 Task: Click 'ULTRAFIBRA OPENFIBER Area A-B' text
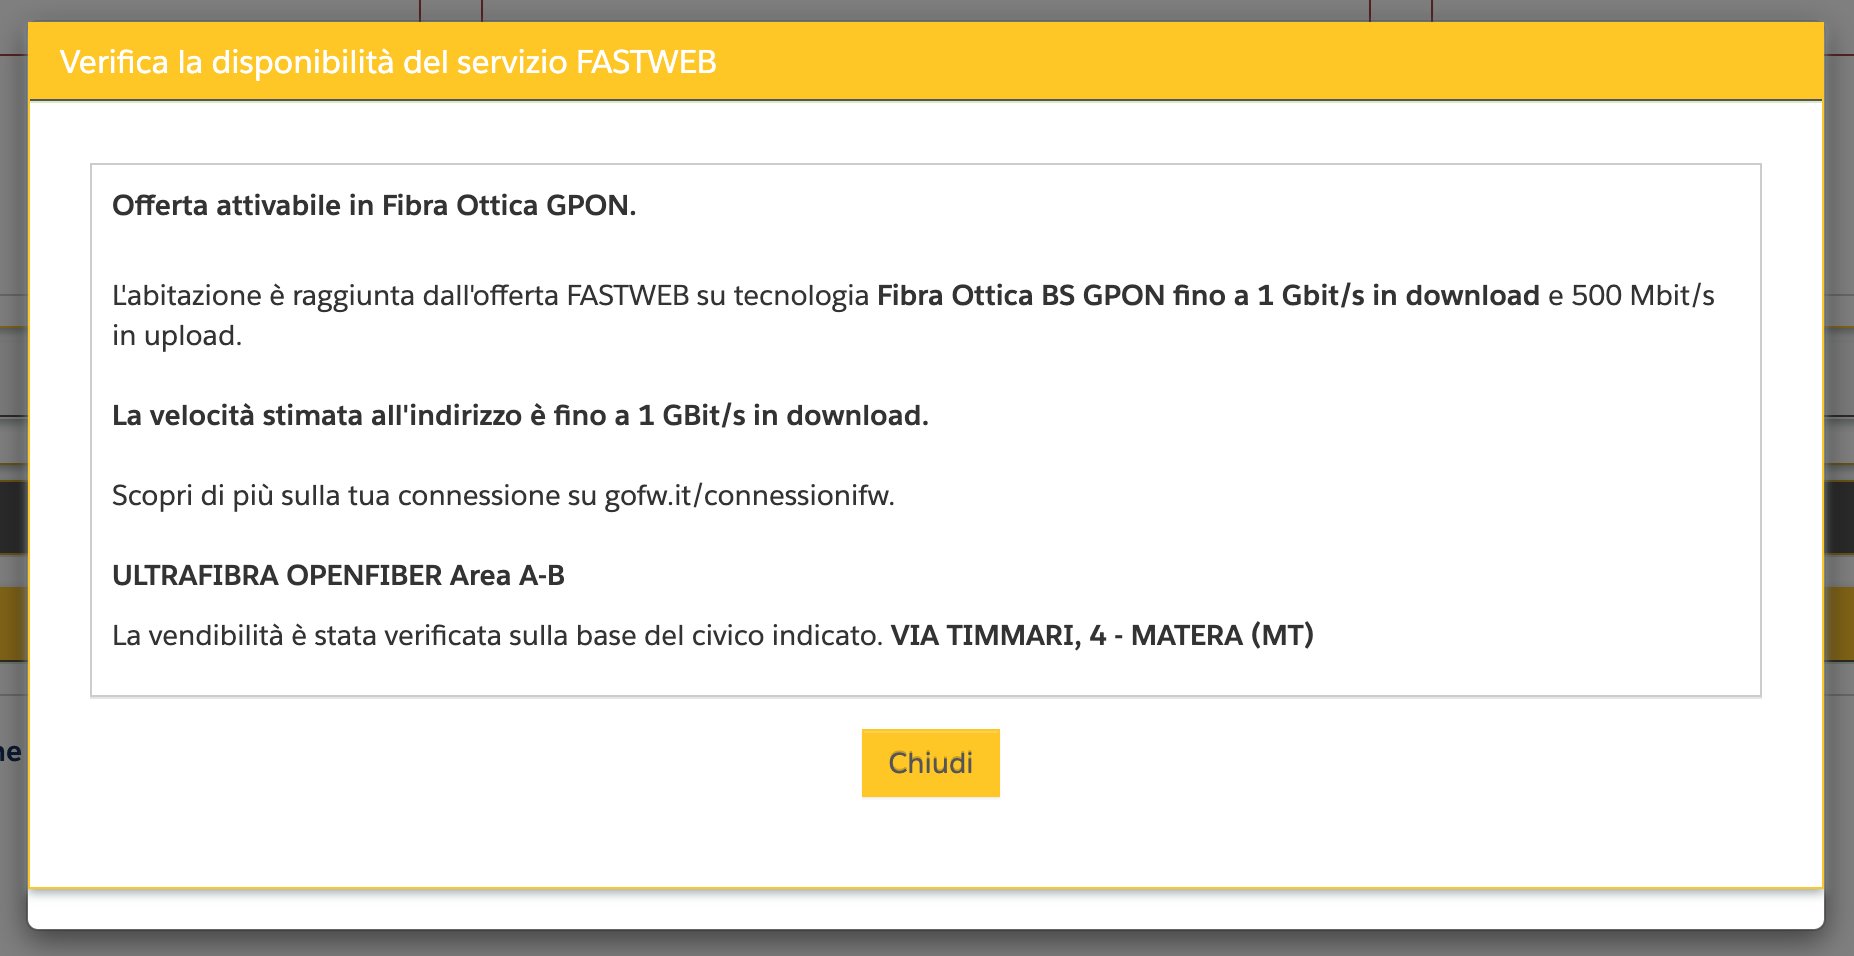pos(338,576)
